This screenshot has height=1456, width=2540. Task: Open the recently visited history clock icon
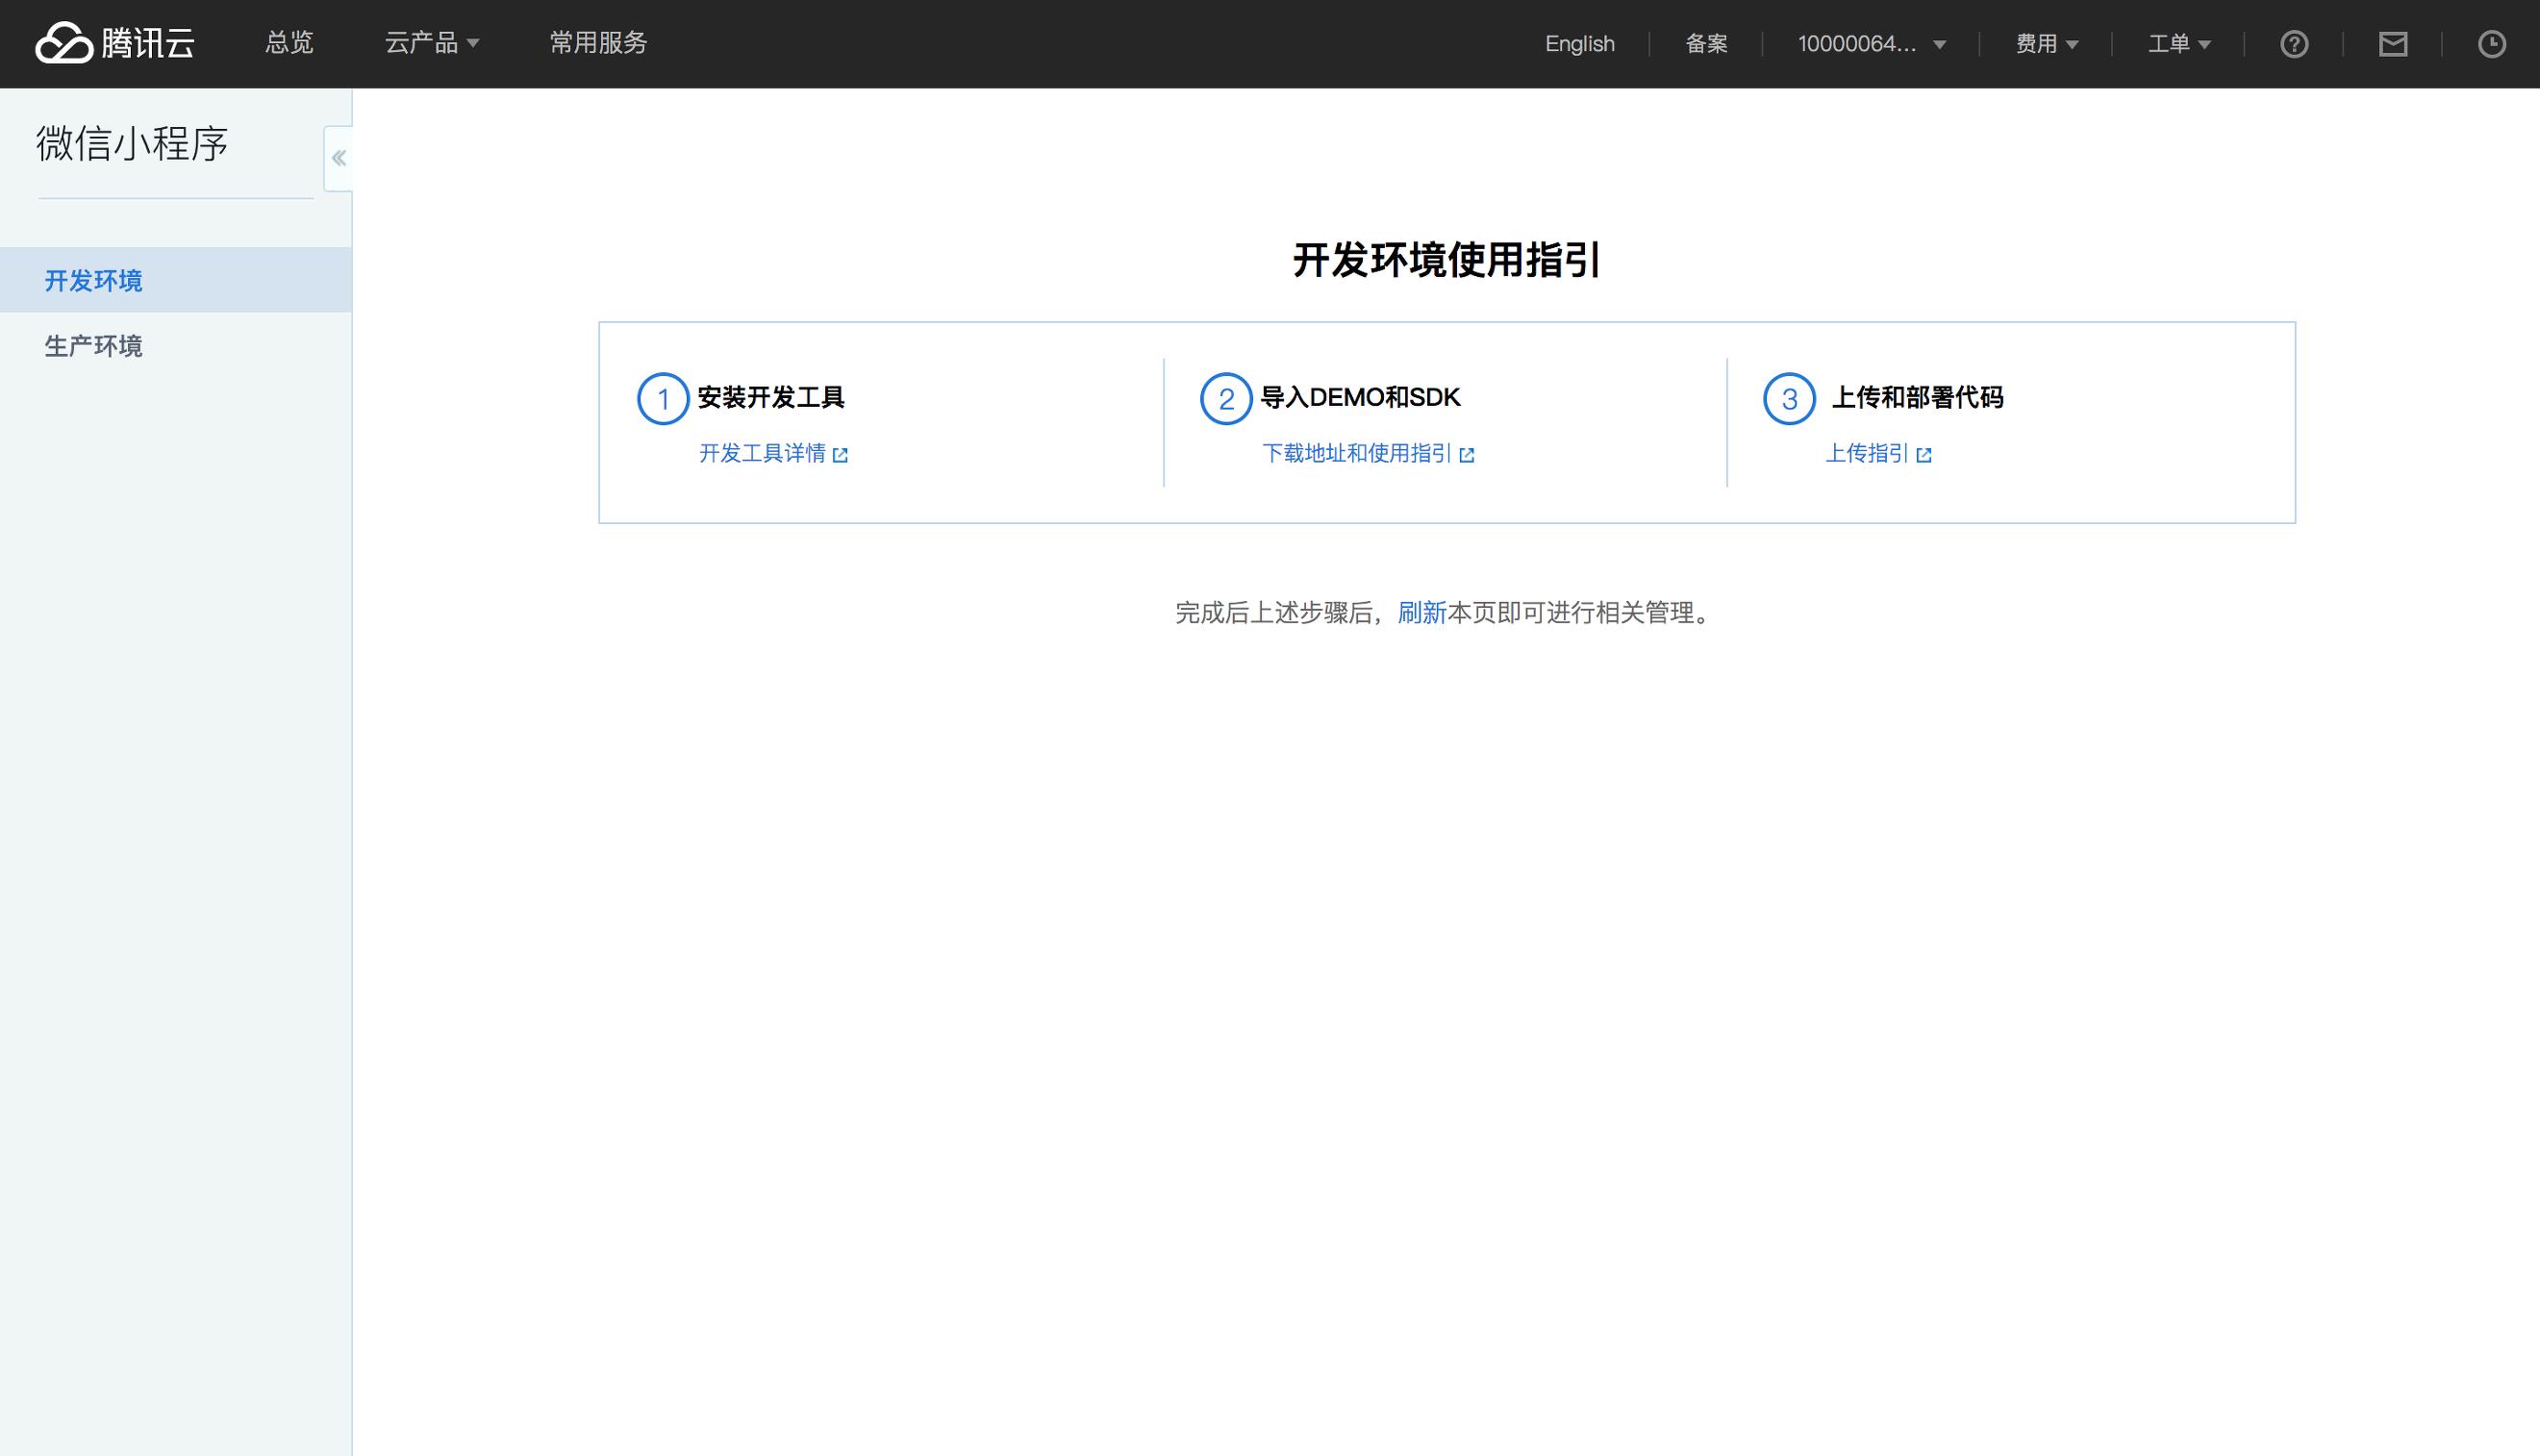click(x=2494, y=43)
